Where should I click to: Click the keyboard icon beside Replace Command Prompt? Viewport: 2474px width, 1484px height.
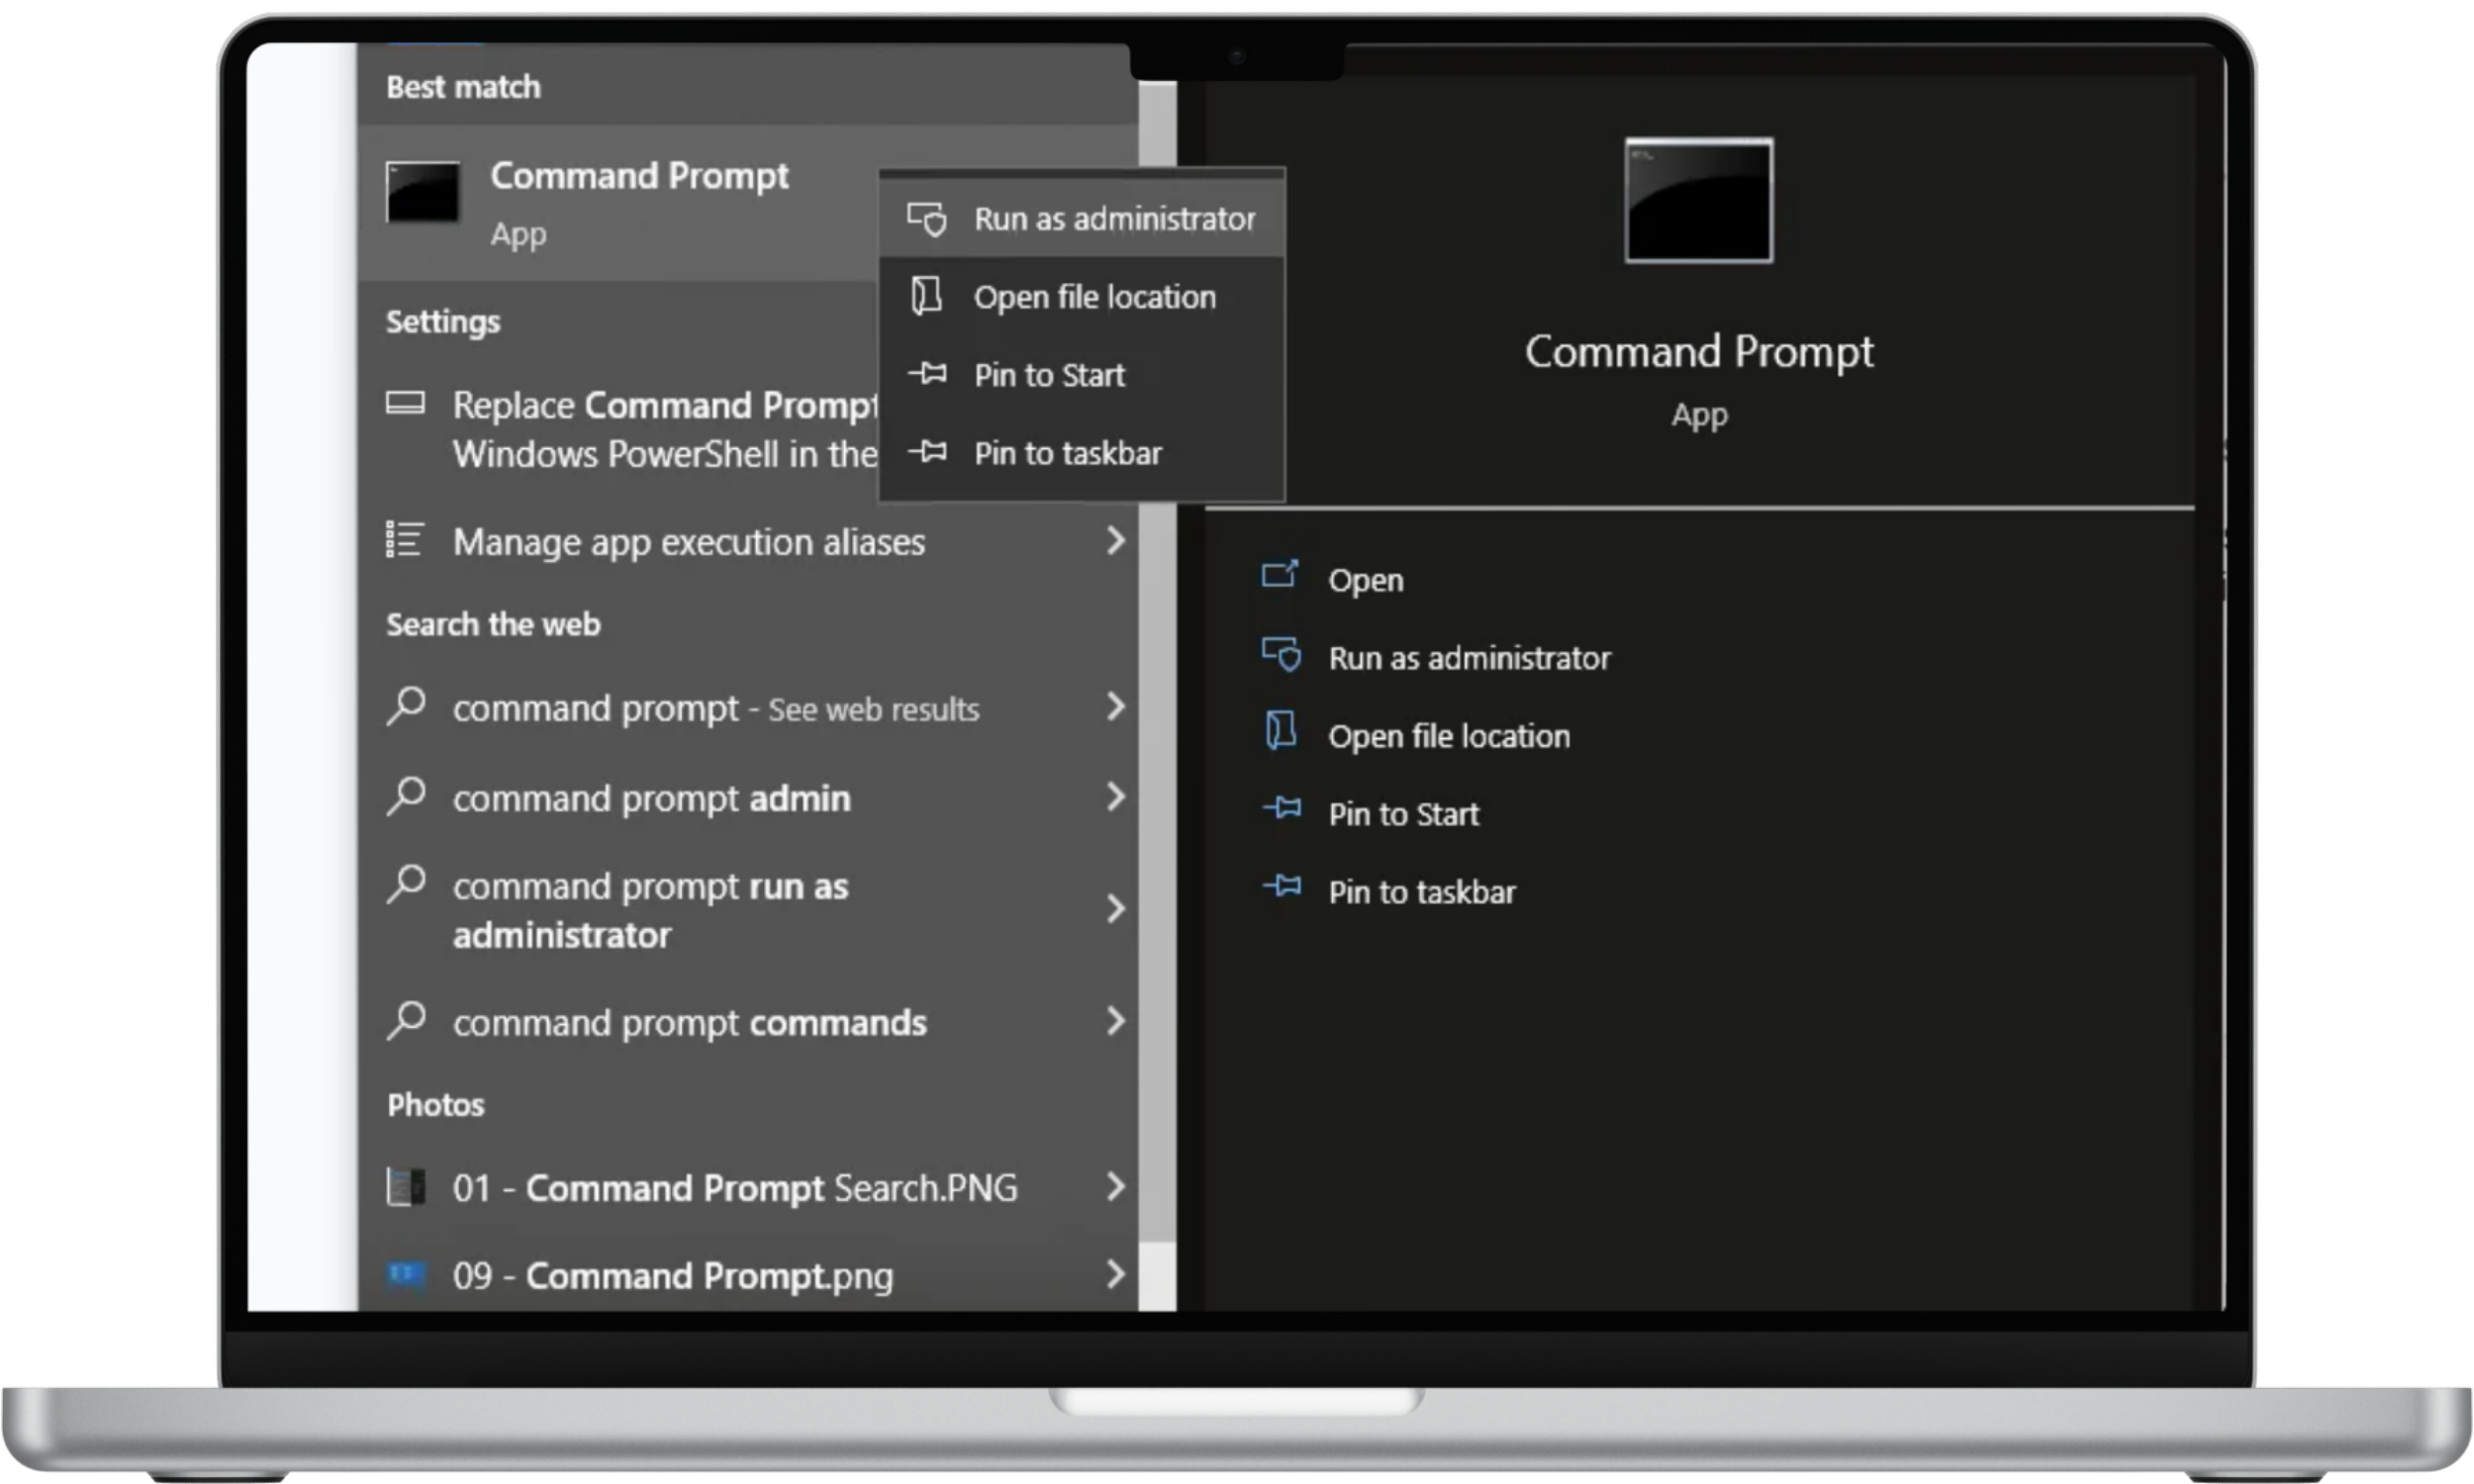click(405, 403)
